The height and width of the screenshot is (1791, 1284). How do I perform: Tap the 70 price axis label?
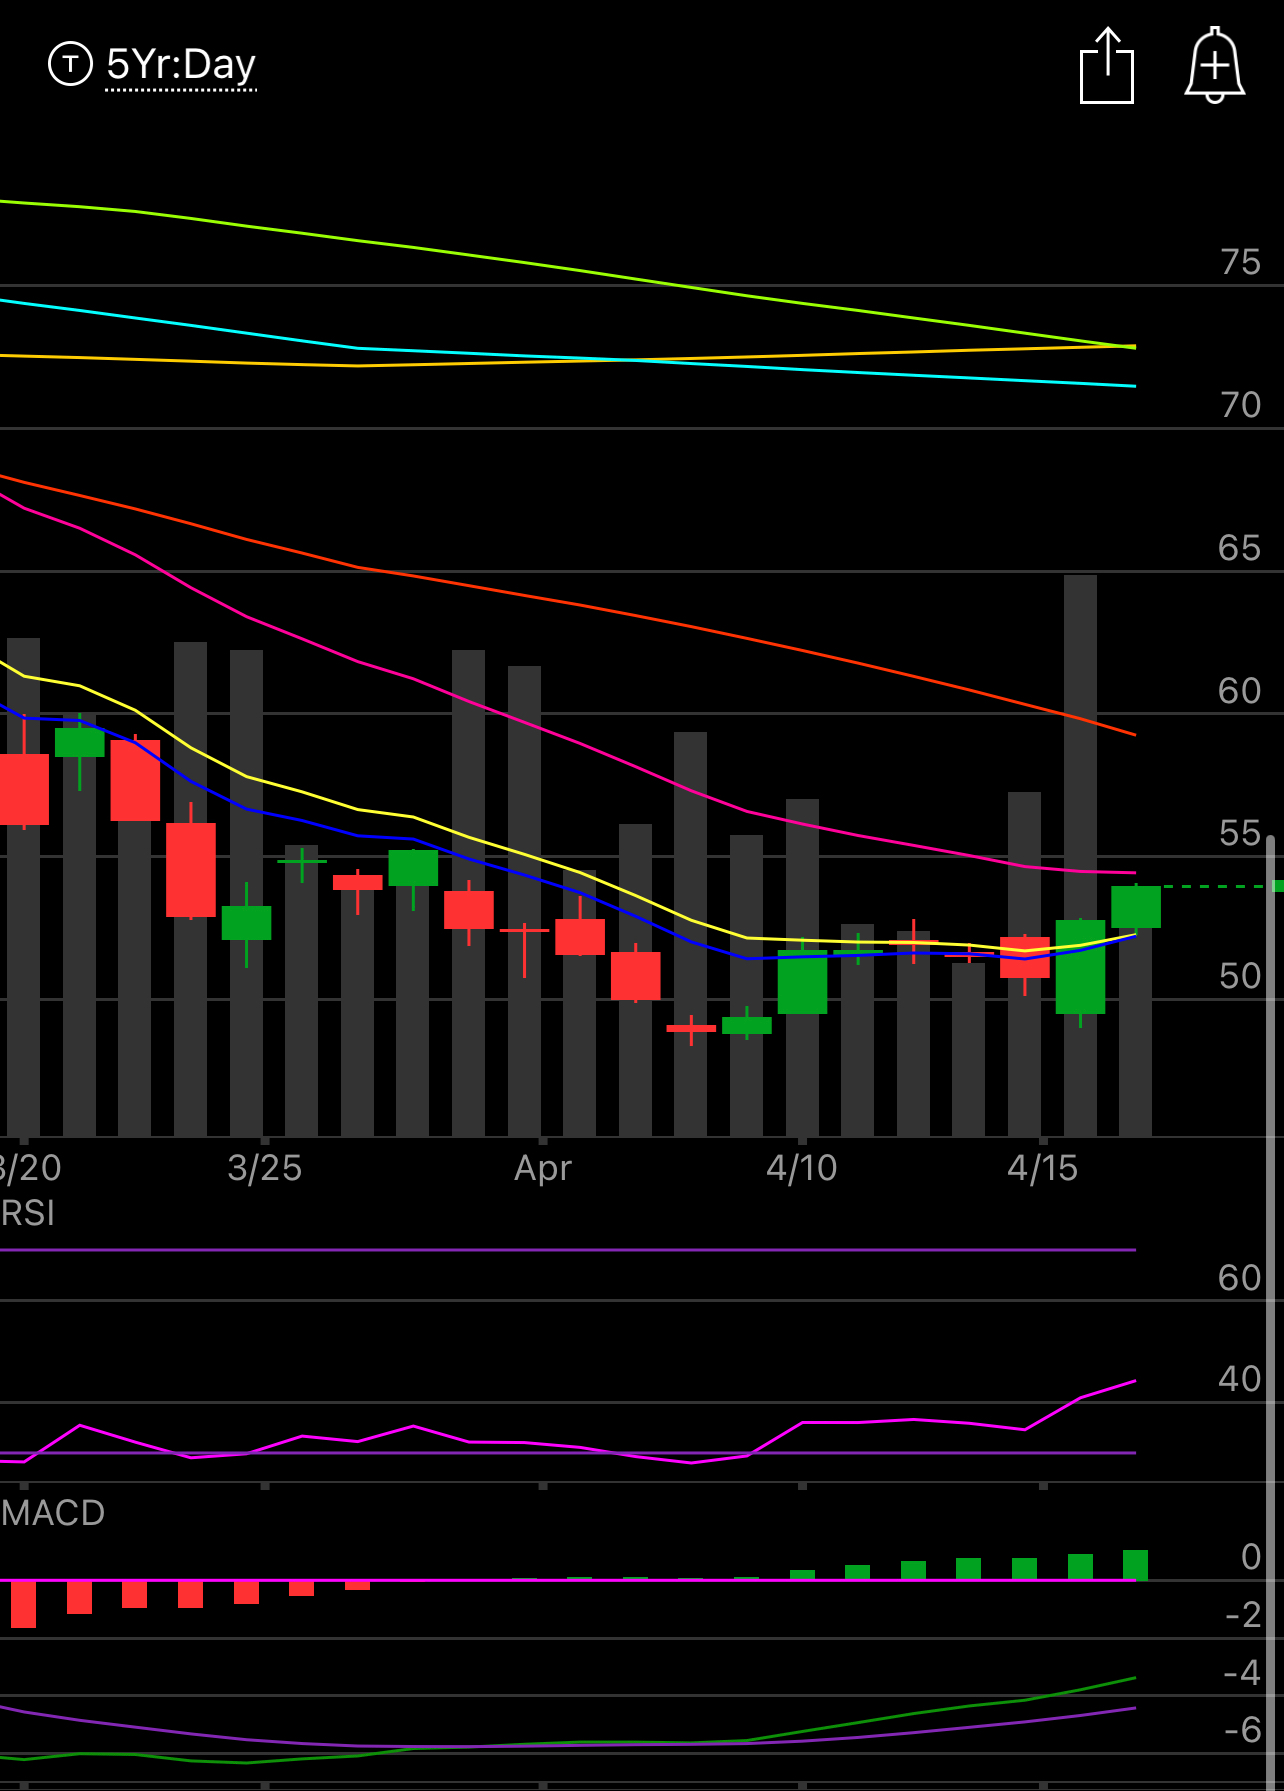[x=1240, y=405]
